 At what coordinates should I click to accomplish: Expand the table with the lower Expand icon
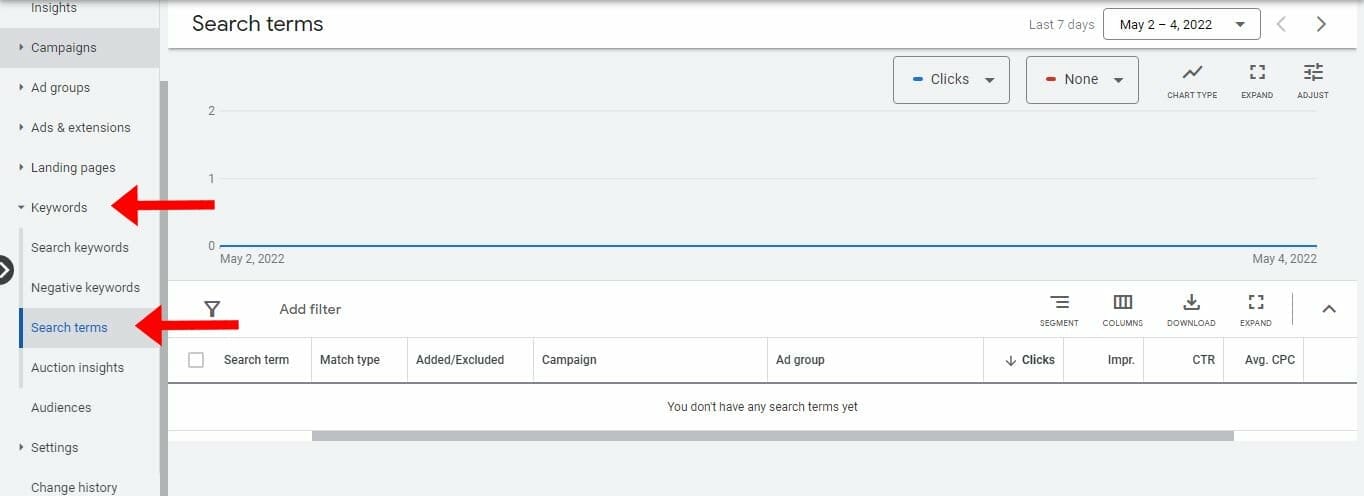tap(1256, 310)
